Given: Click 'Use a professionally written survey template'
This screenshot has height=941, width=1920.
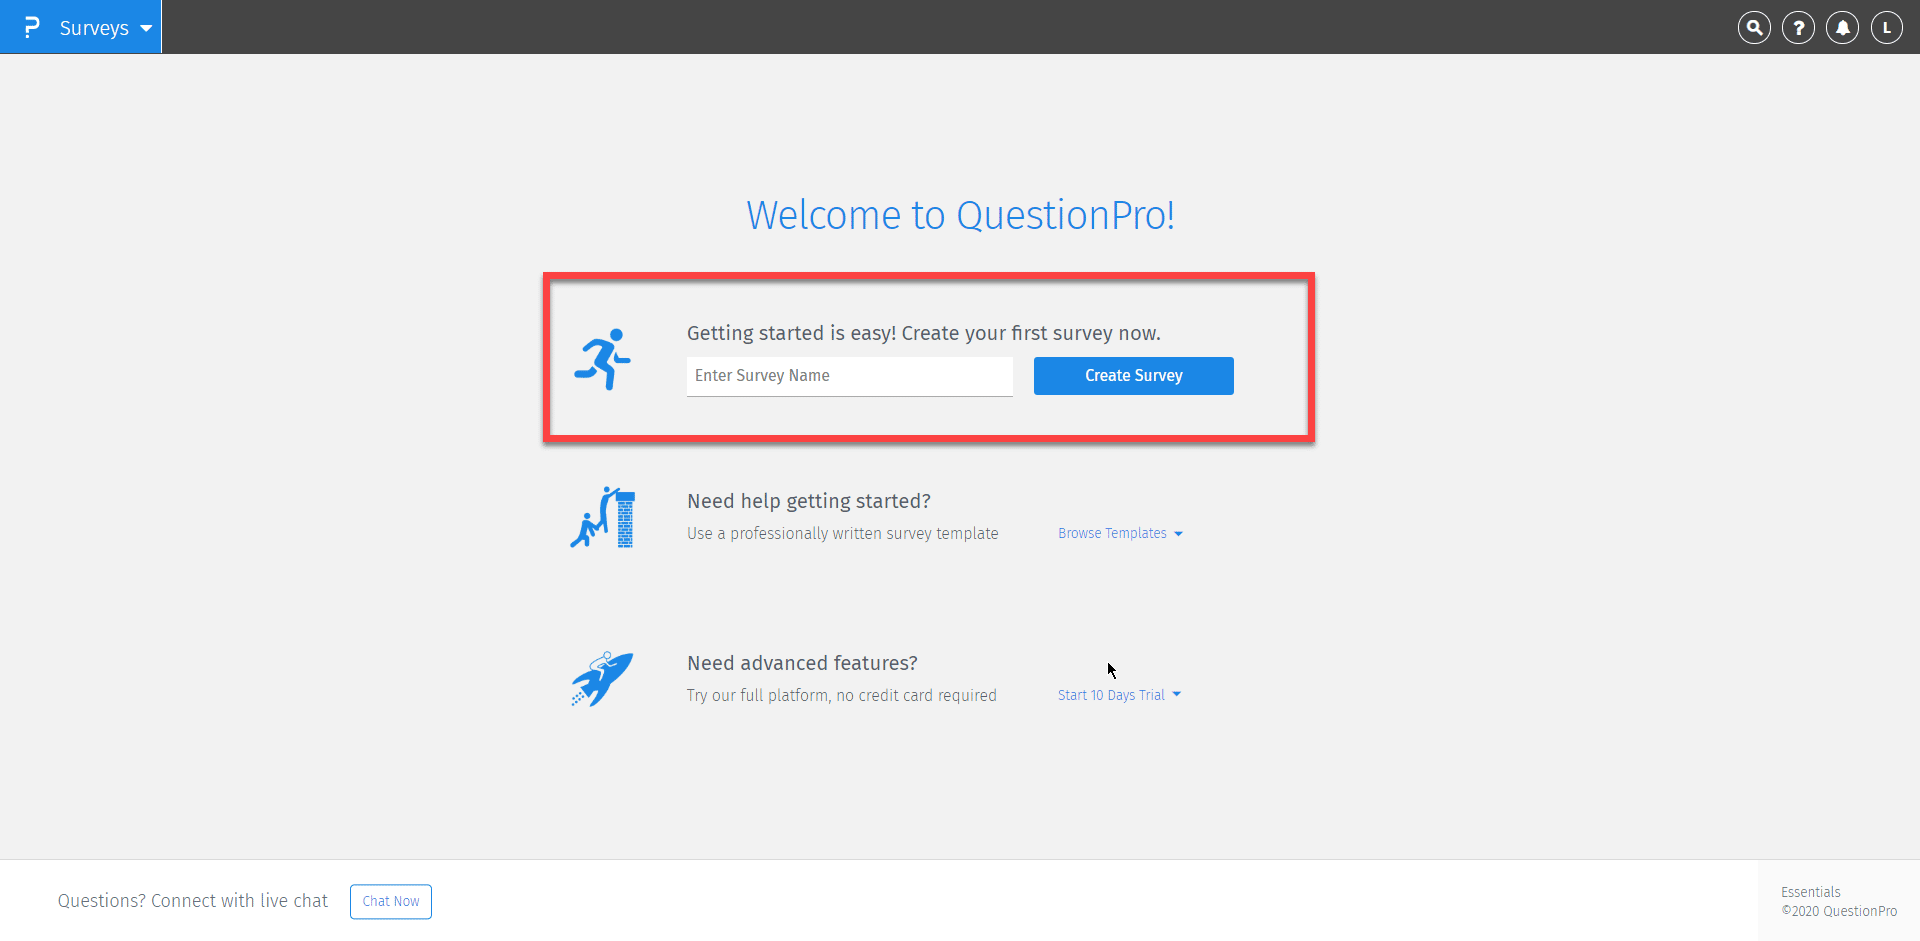Looking at the screenshot, I should point(843,534).
